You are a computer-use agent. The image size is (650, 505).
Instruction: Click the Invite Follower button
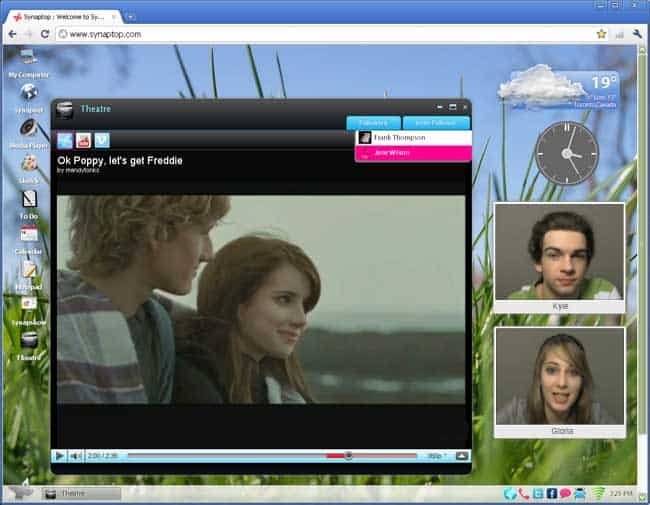click(436, 123)
